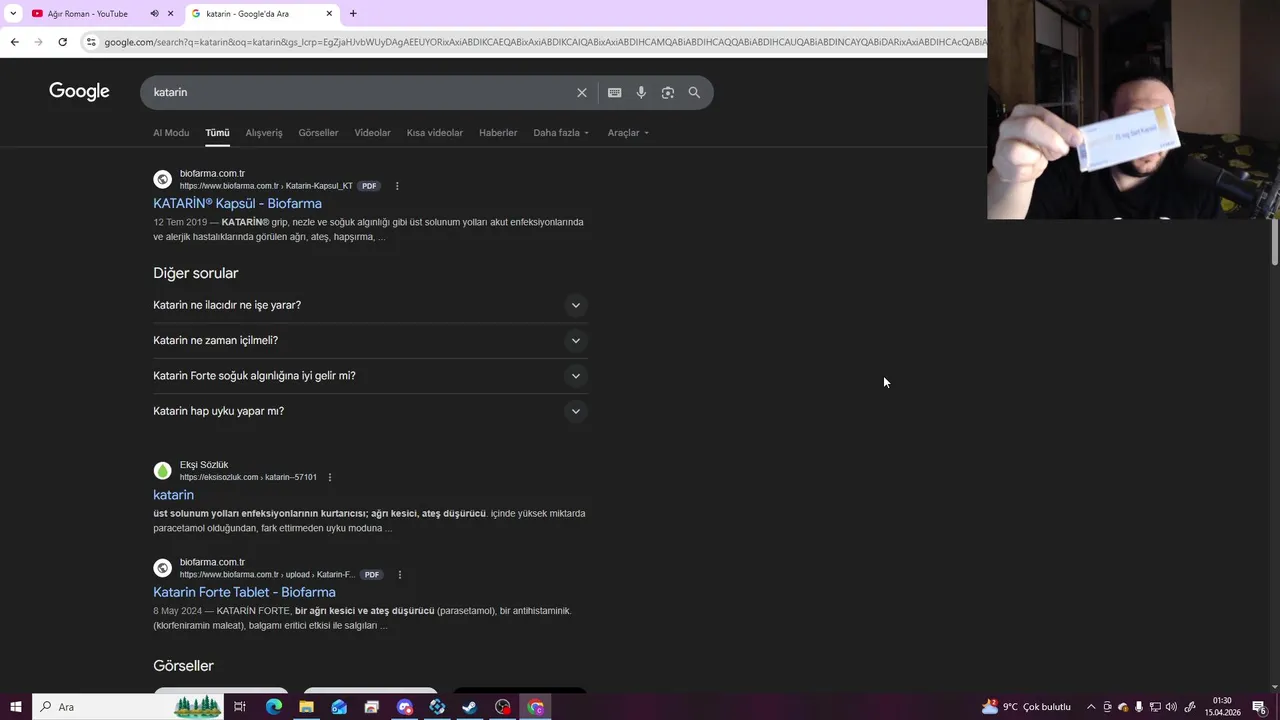Click the browser address bar URL
The height and width of the screenshot is (720, 1280).
click(x=545, y=42)
